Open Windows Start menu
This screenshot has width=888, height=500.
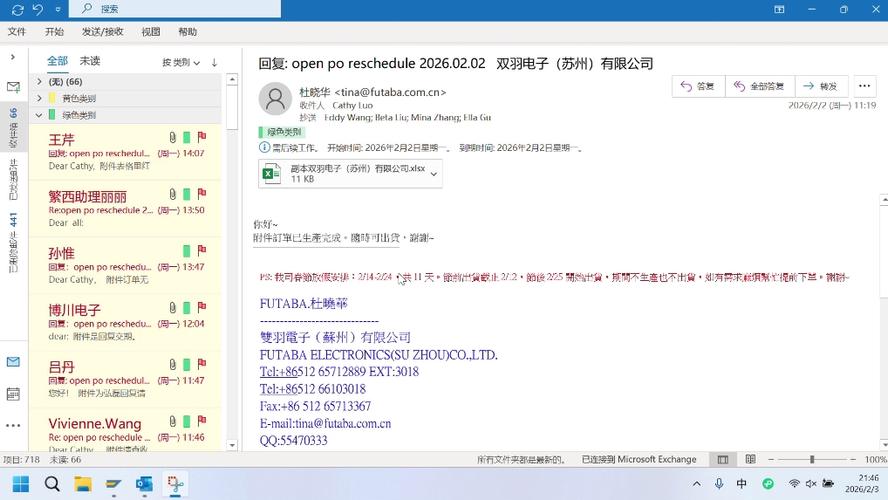coord(21,484)
